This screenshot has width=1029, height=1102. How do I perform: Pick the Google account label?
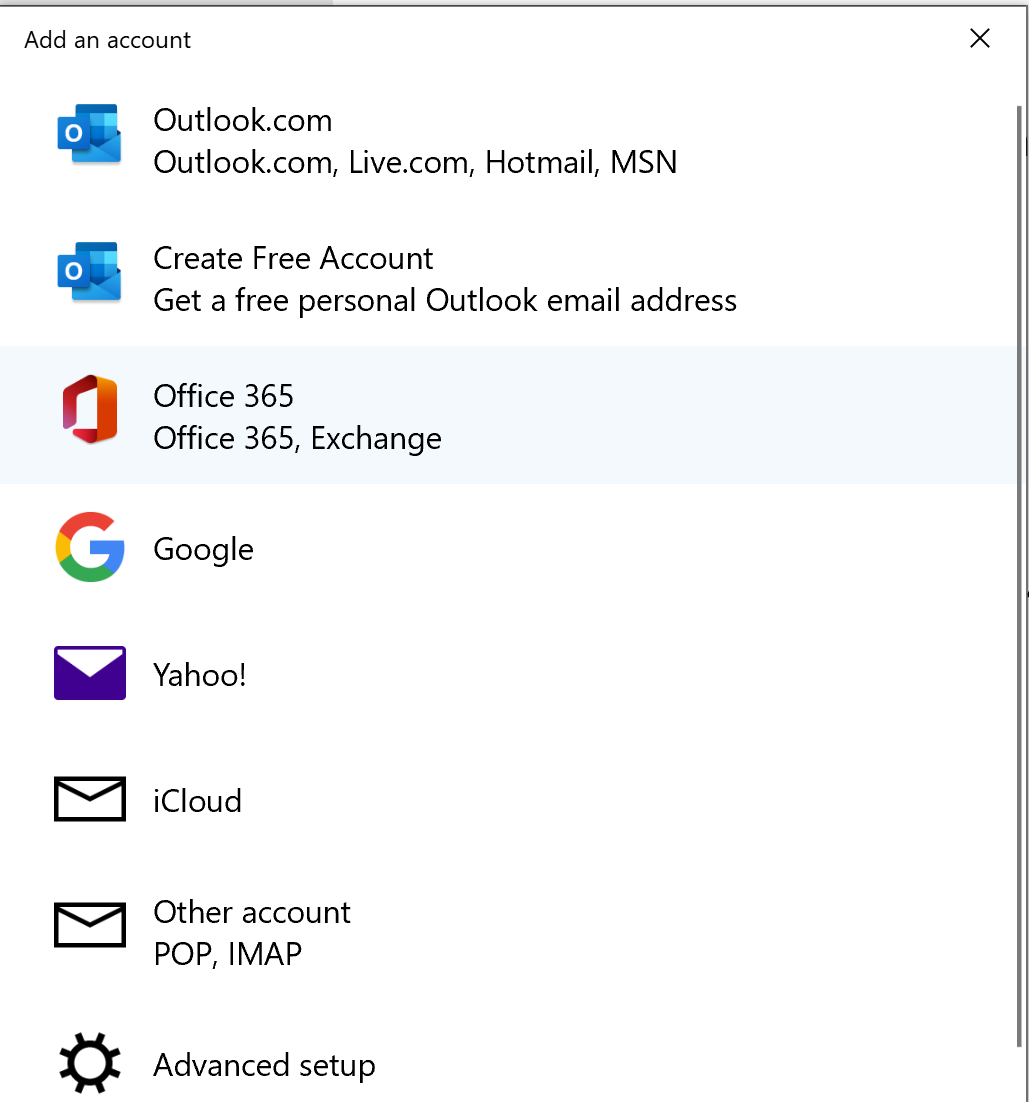(203, 549)
